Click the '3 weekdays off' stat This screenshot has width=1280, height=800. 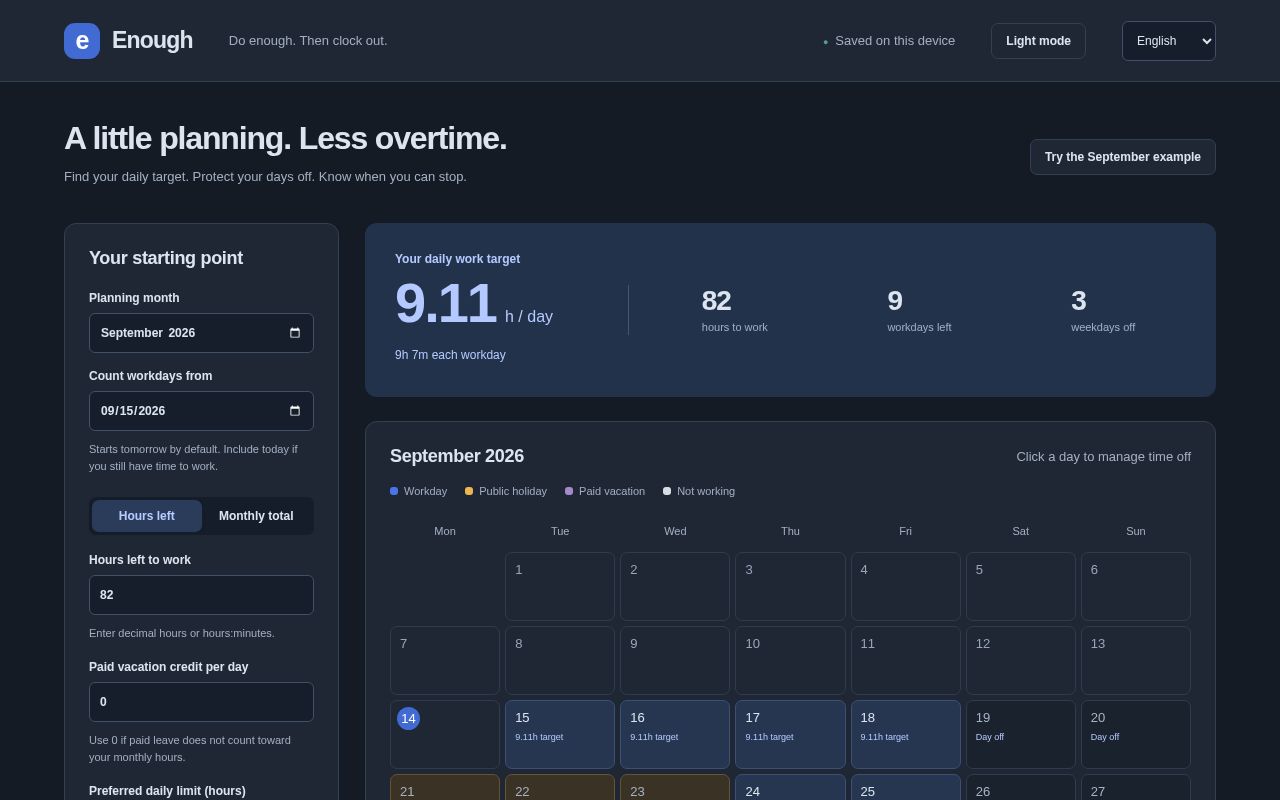coord(1103,310)
